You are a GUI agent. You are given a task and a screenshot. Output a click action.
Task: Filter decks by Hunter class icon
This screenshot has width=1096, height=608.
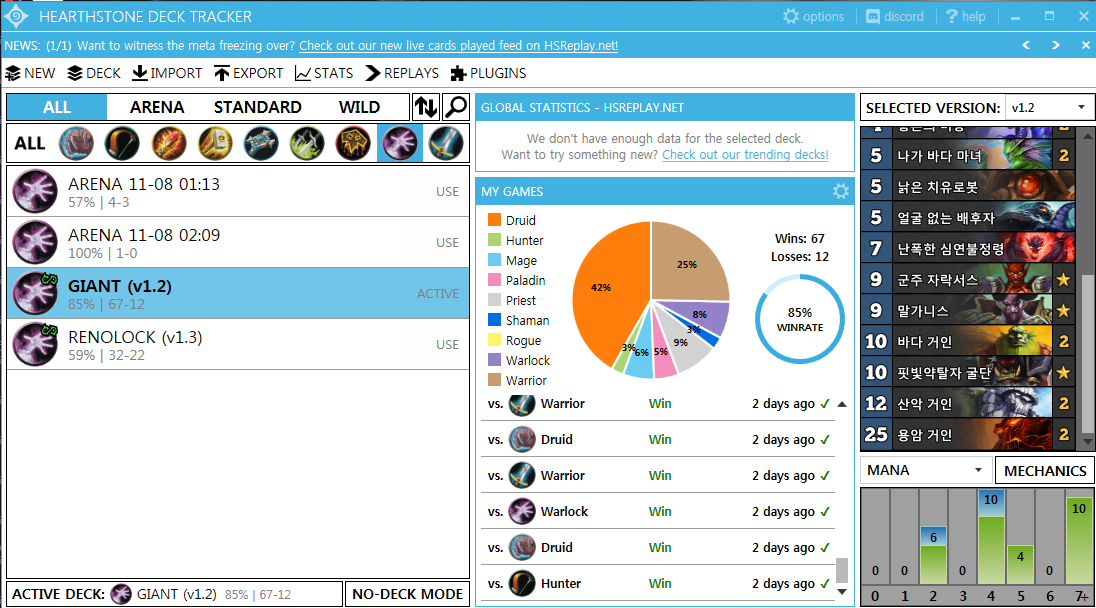122,143
